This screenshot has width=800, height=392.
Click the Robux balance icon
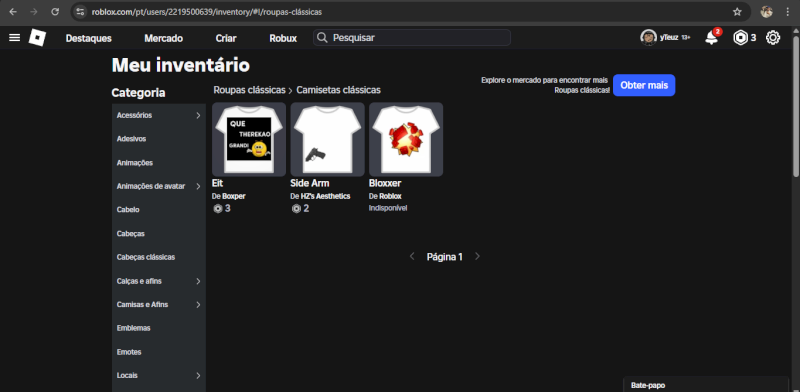click(740, 38)
